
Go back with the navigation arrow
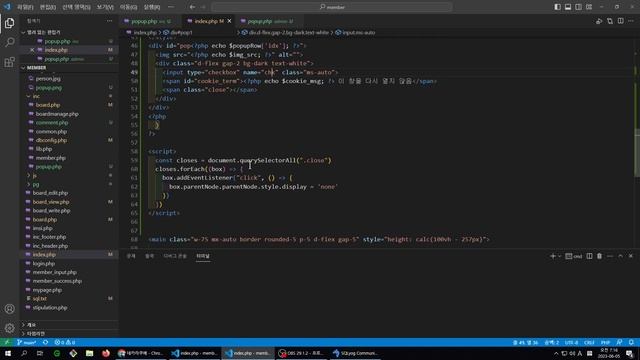(x=192, y=7)
